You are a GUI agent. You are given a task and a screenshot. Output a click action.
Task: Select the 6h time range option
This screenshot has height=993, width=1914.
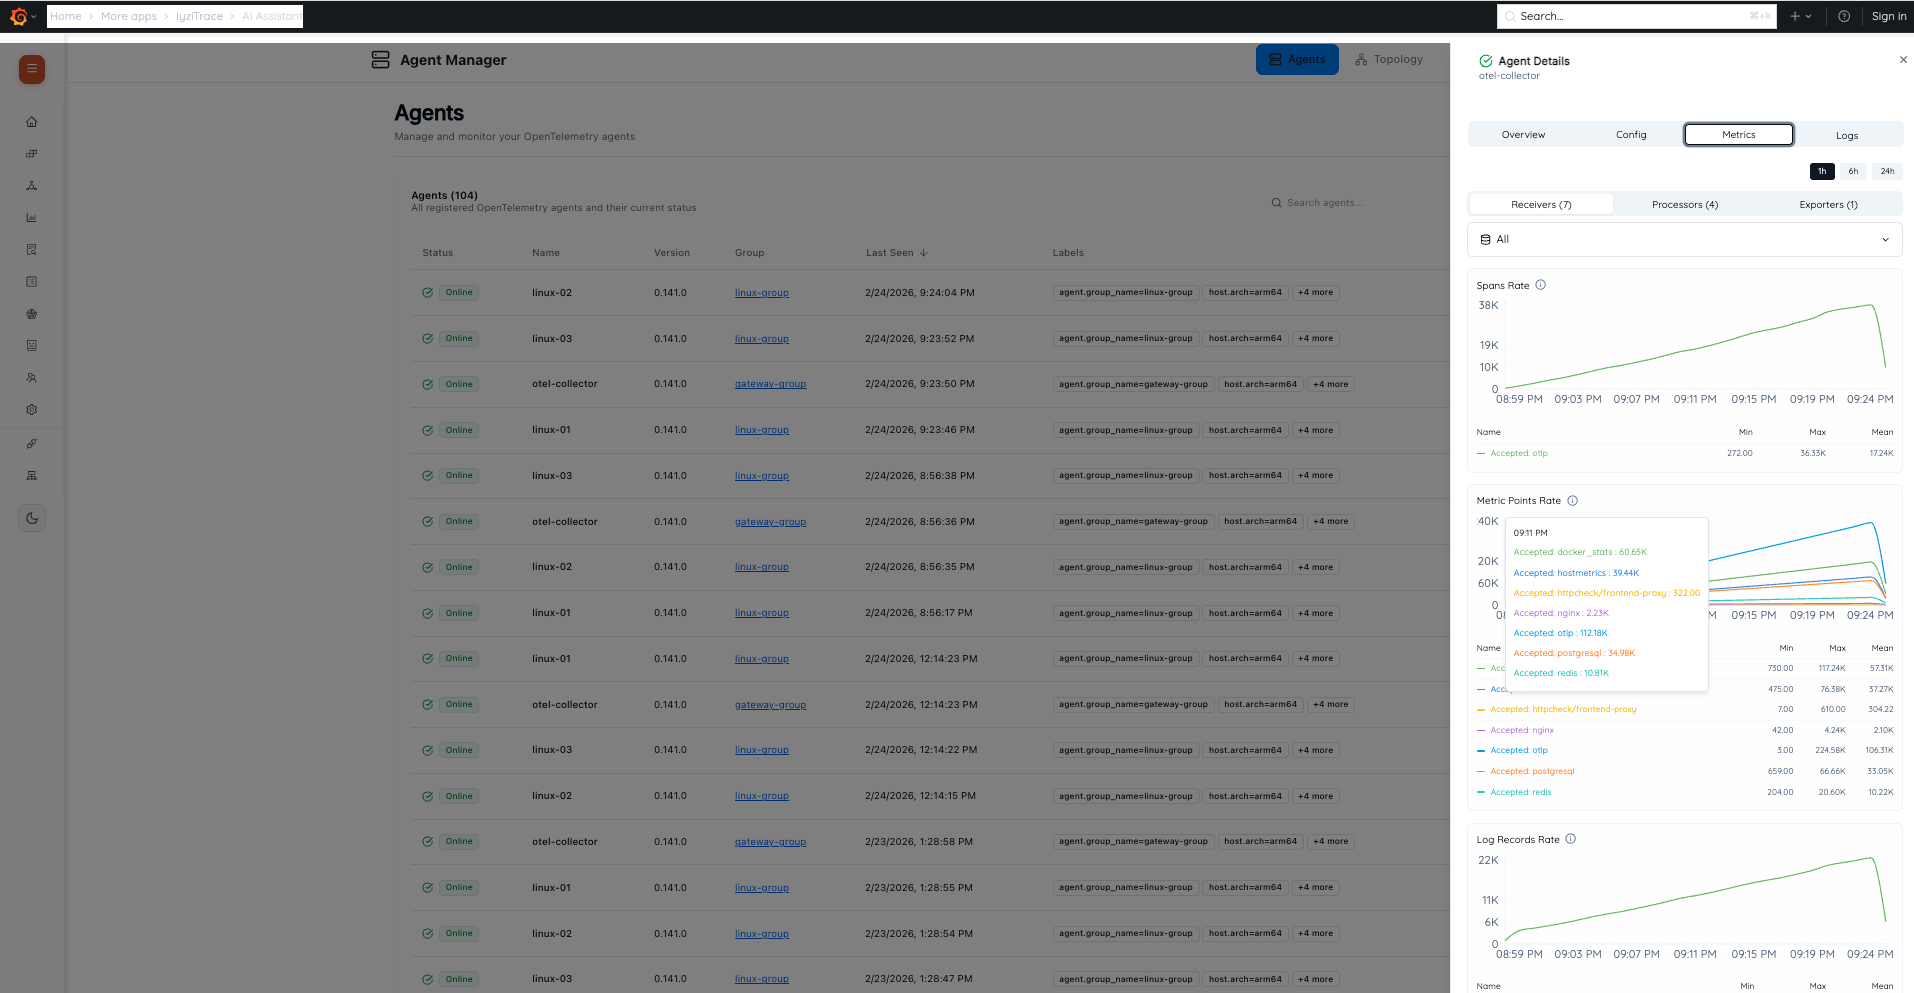pyautogui.click(x=1853, y=171)
